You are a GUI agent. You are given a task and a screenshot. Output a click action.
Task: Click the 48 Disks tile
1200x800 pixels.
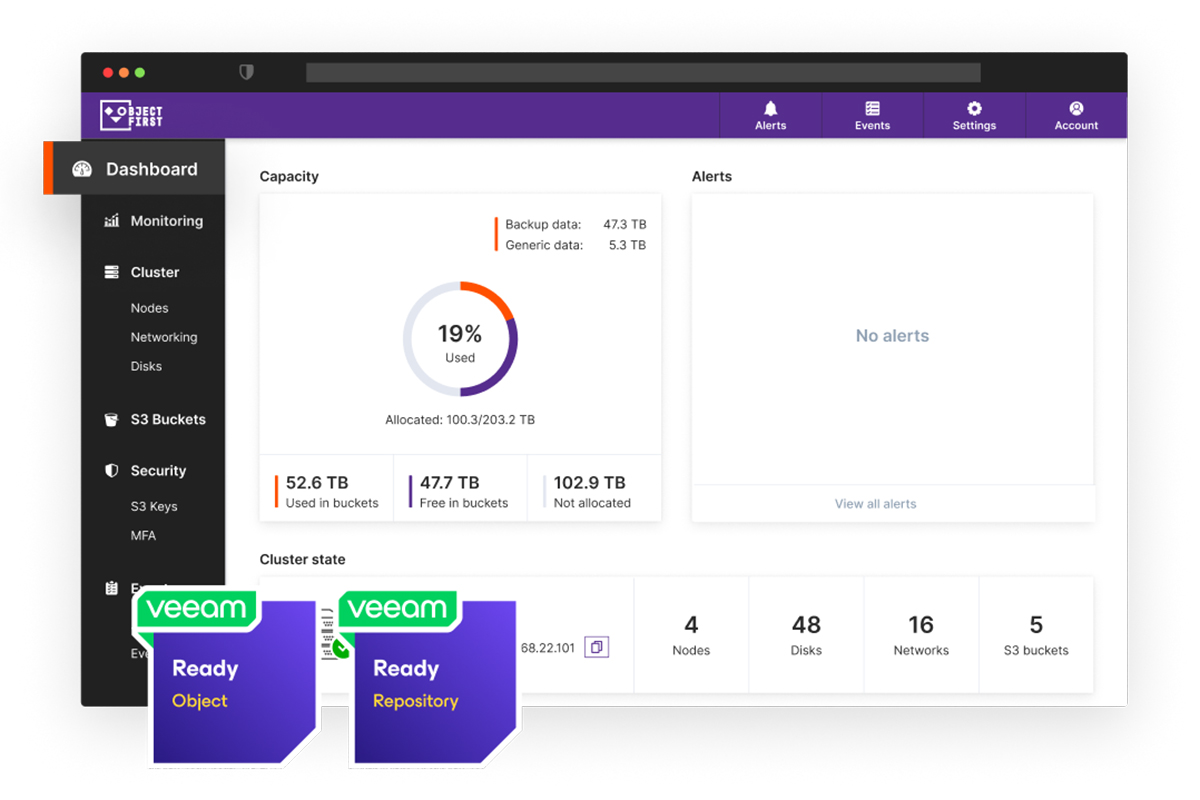tap(806, 635)
